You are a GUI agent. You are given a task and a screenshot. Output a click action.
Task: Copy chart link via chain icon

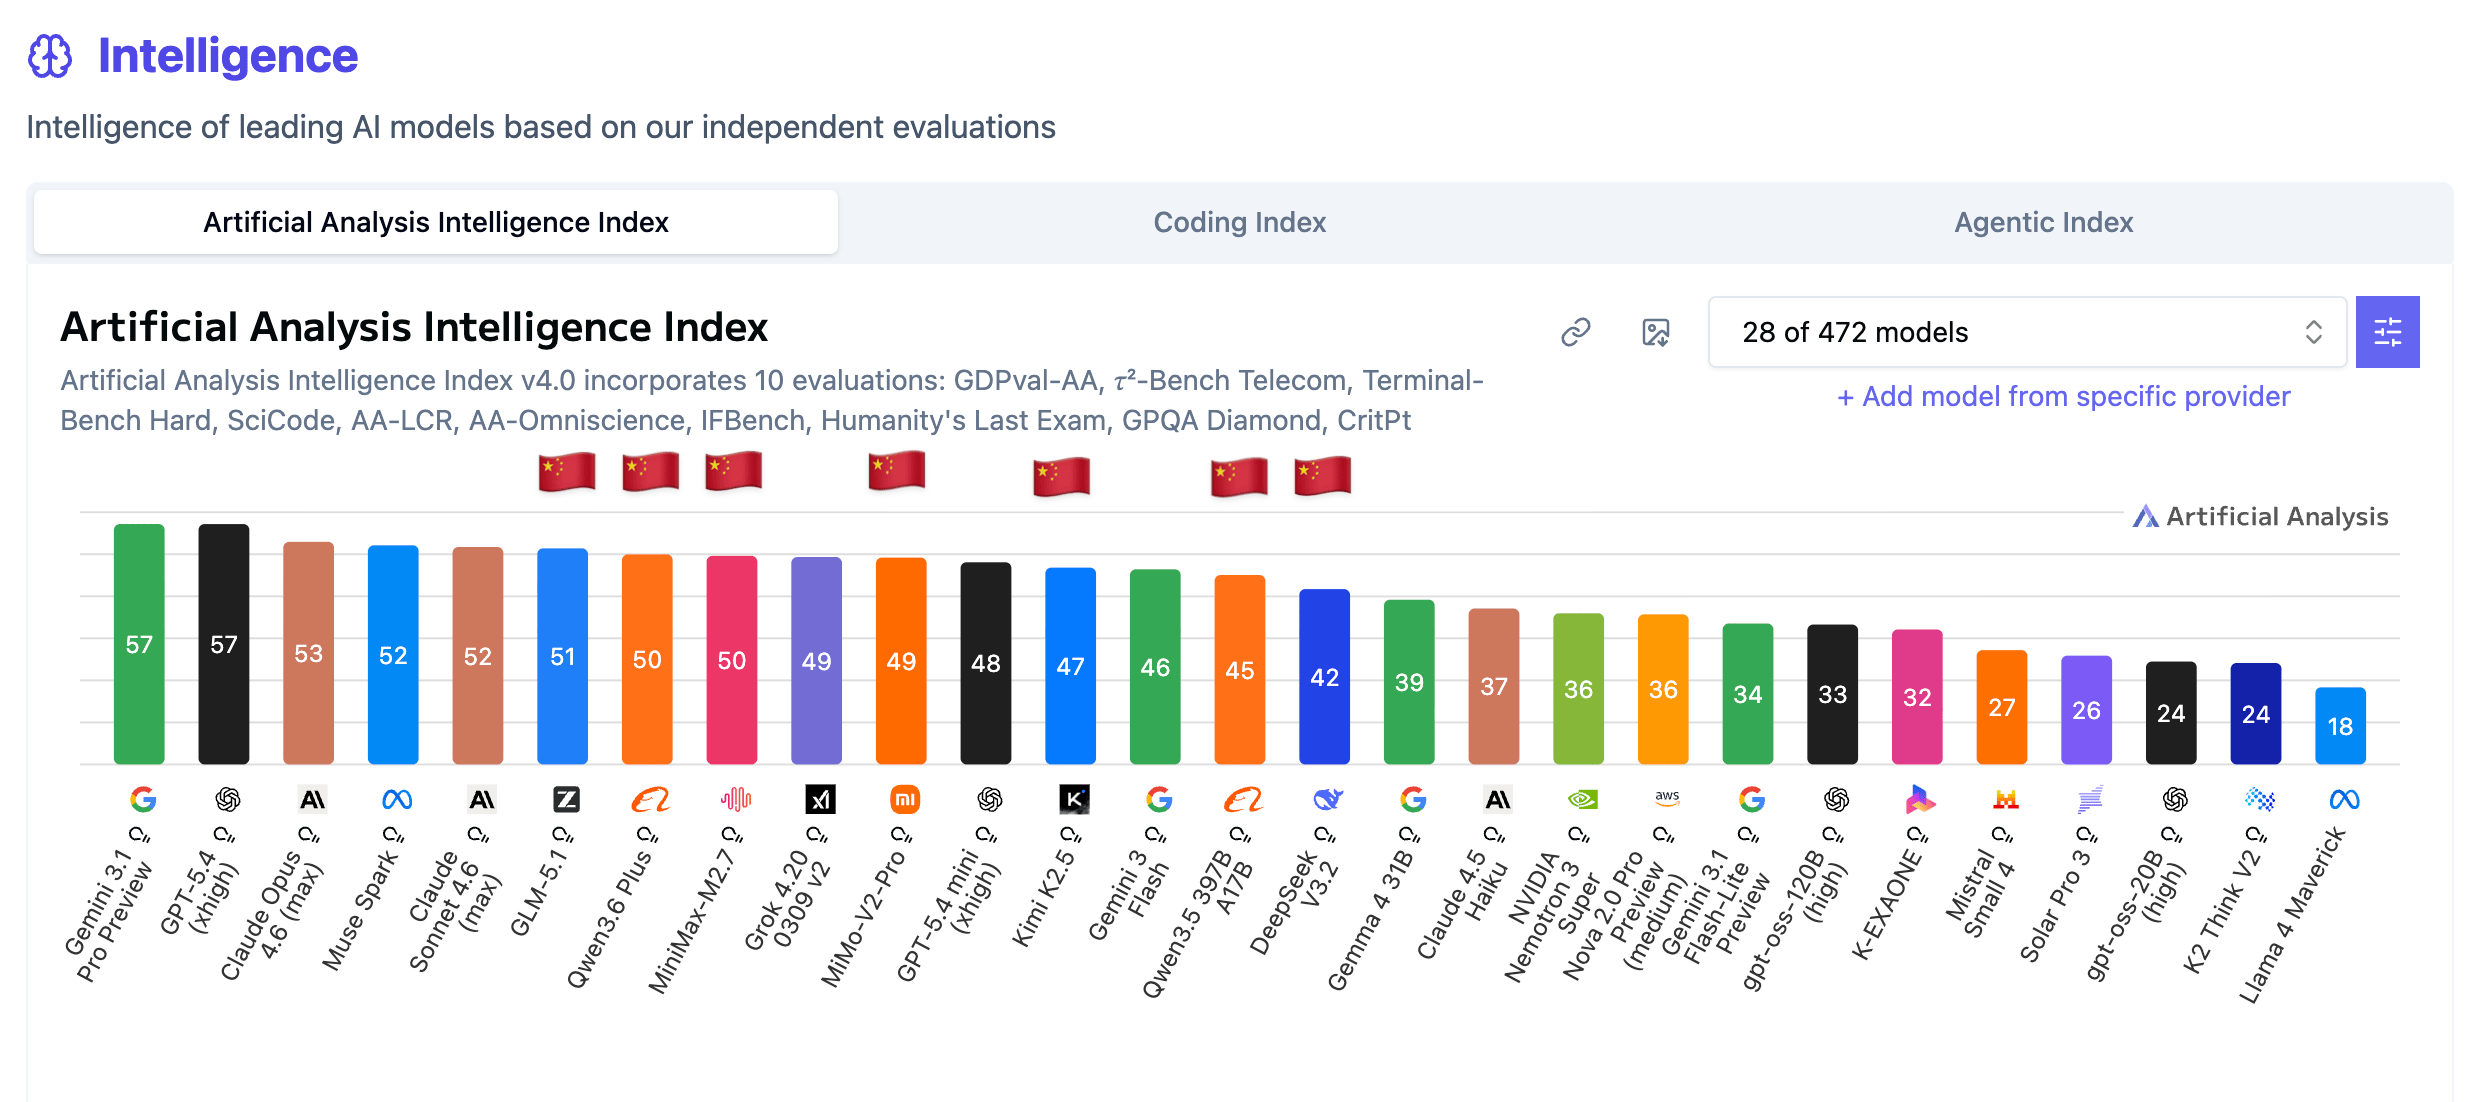point(1576,332)
